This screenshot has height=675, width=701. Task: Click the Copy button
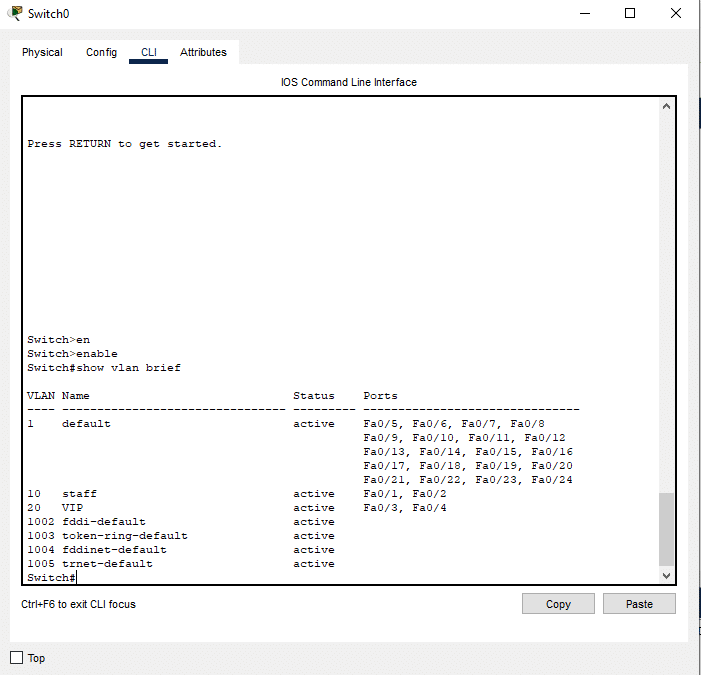558,604
